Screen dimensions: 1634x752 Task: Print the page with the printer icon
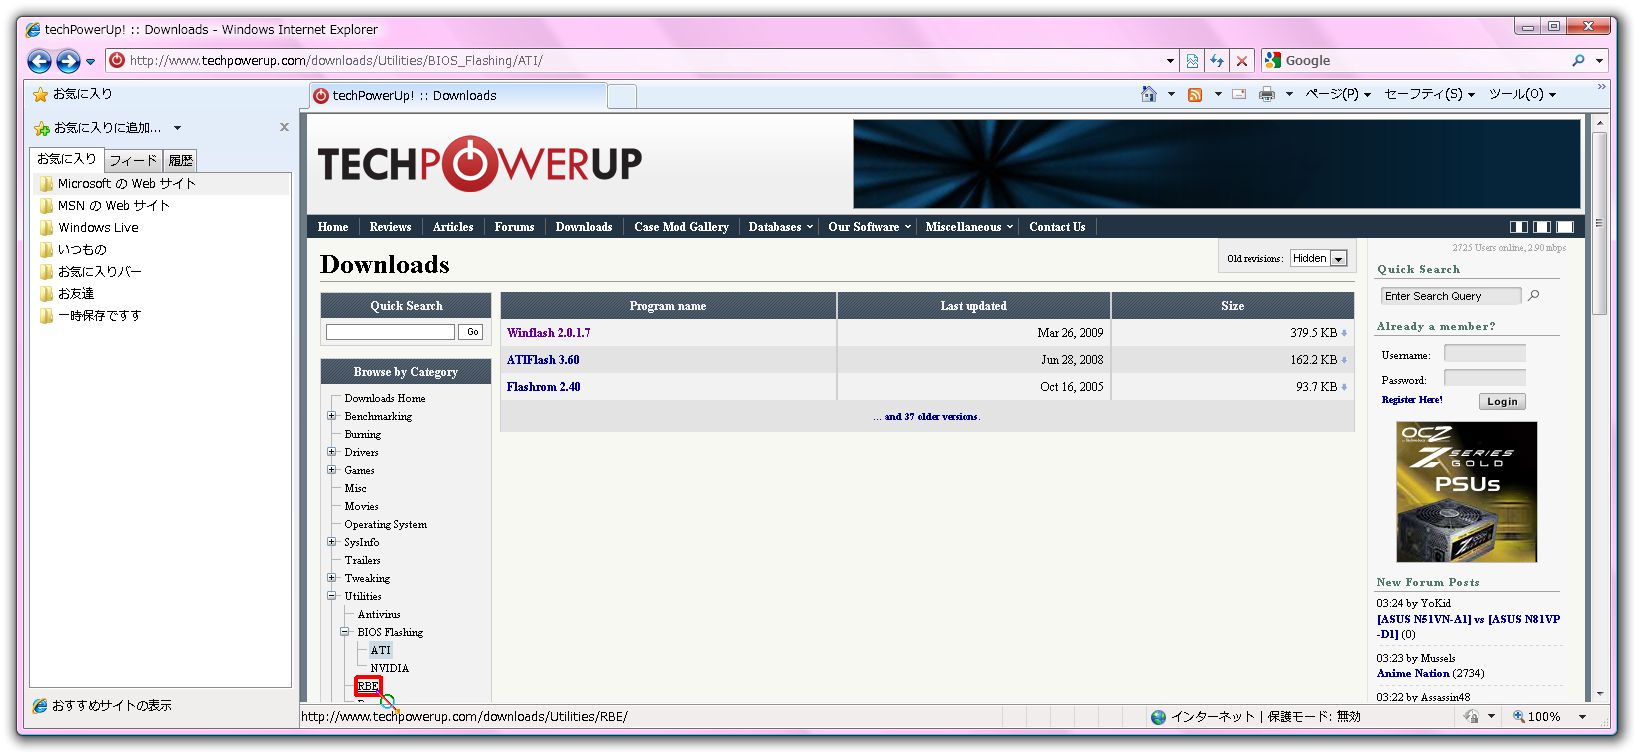(1267, 94)
